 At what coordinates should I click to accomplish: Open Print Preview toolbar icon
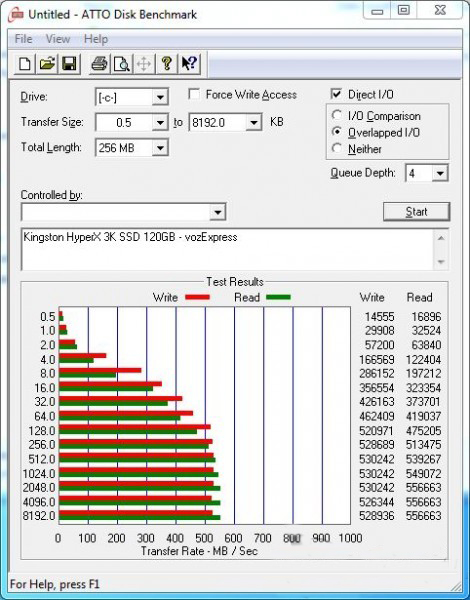(x=121, y=64)
